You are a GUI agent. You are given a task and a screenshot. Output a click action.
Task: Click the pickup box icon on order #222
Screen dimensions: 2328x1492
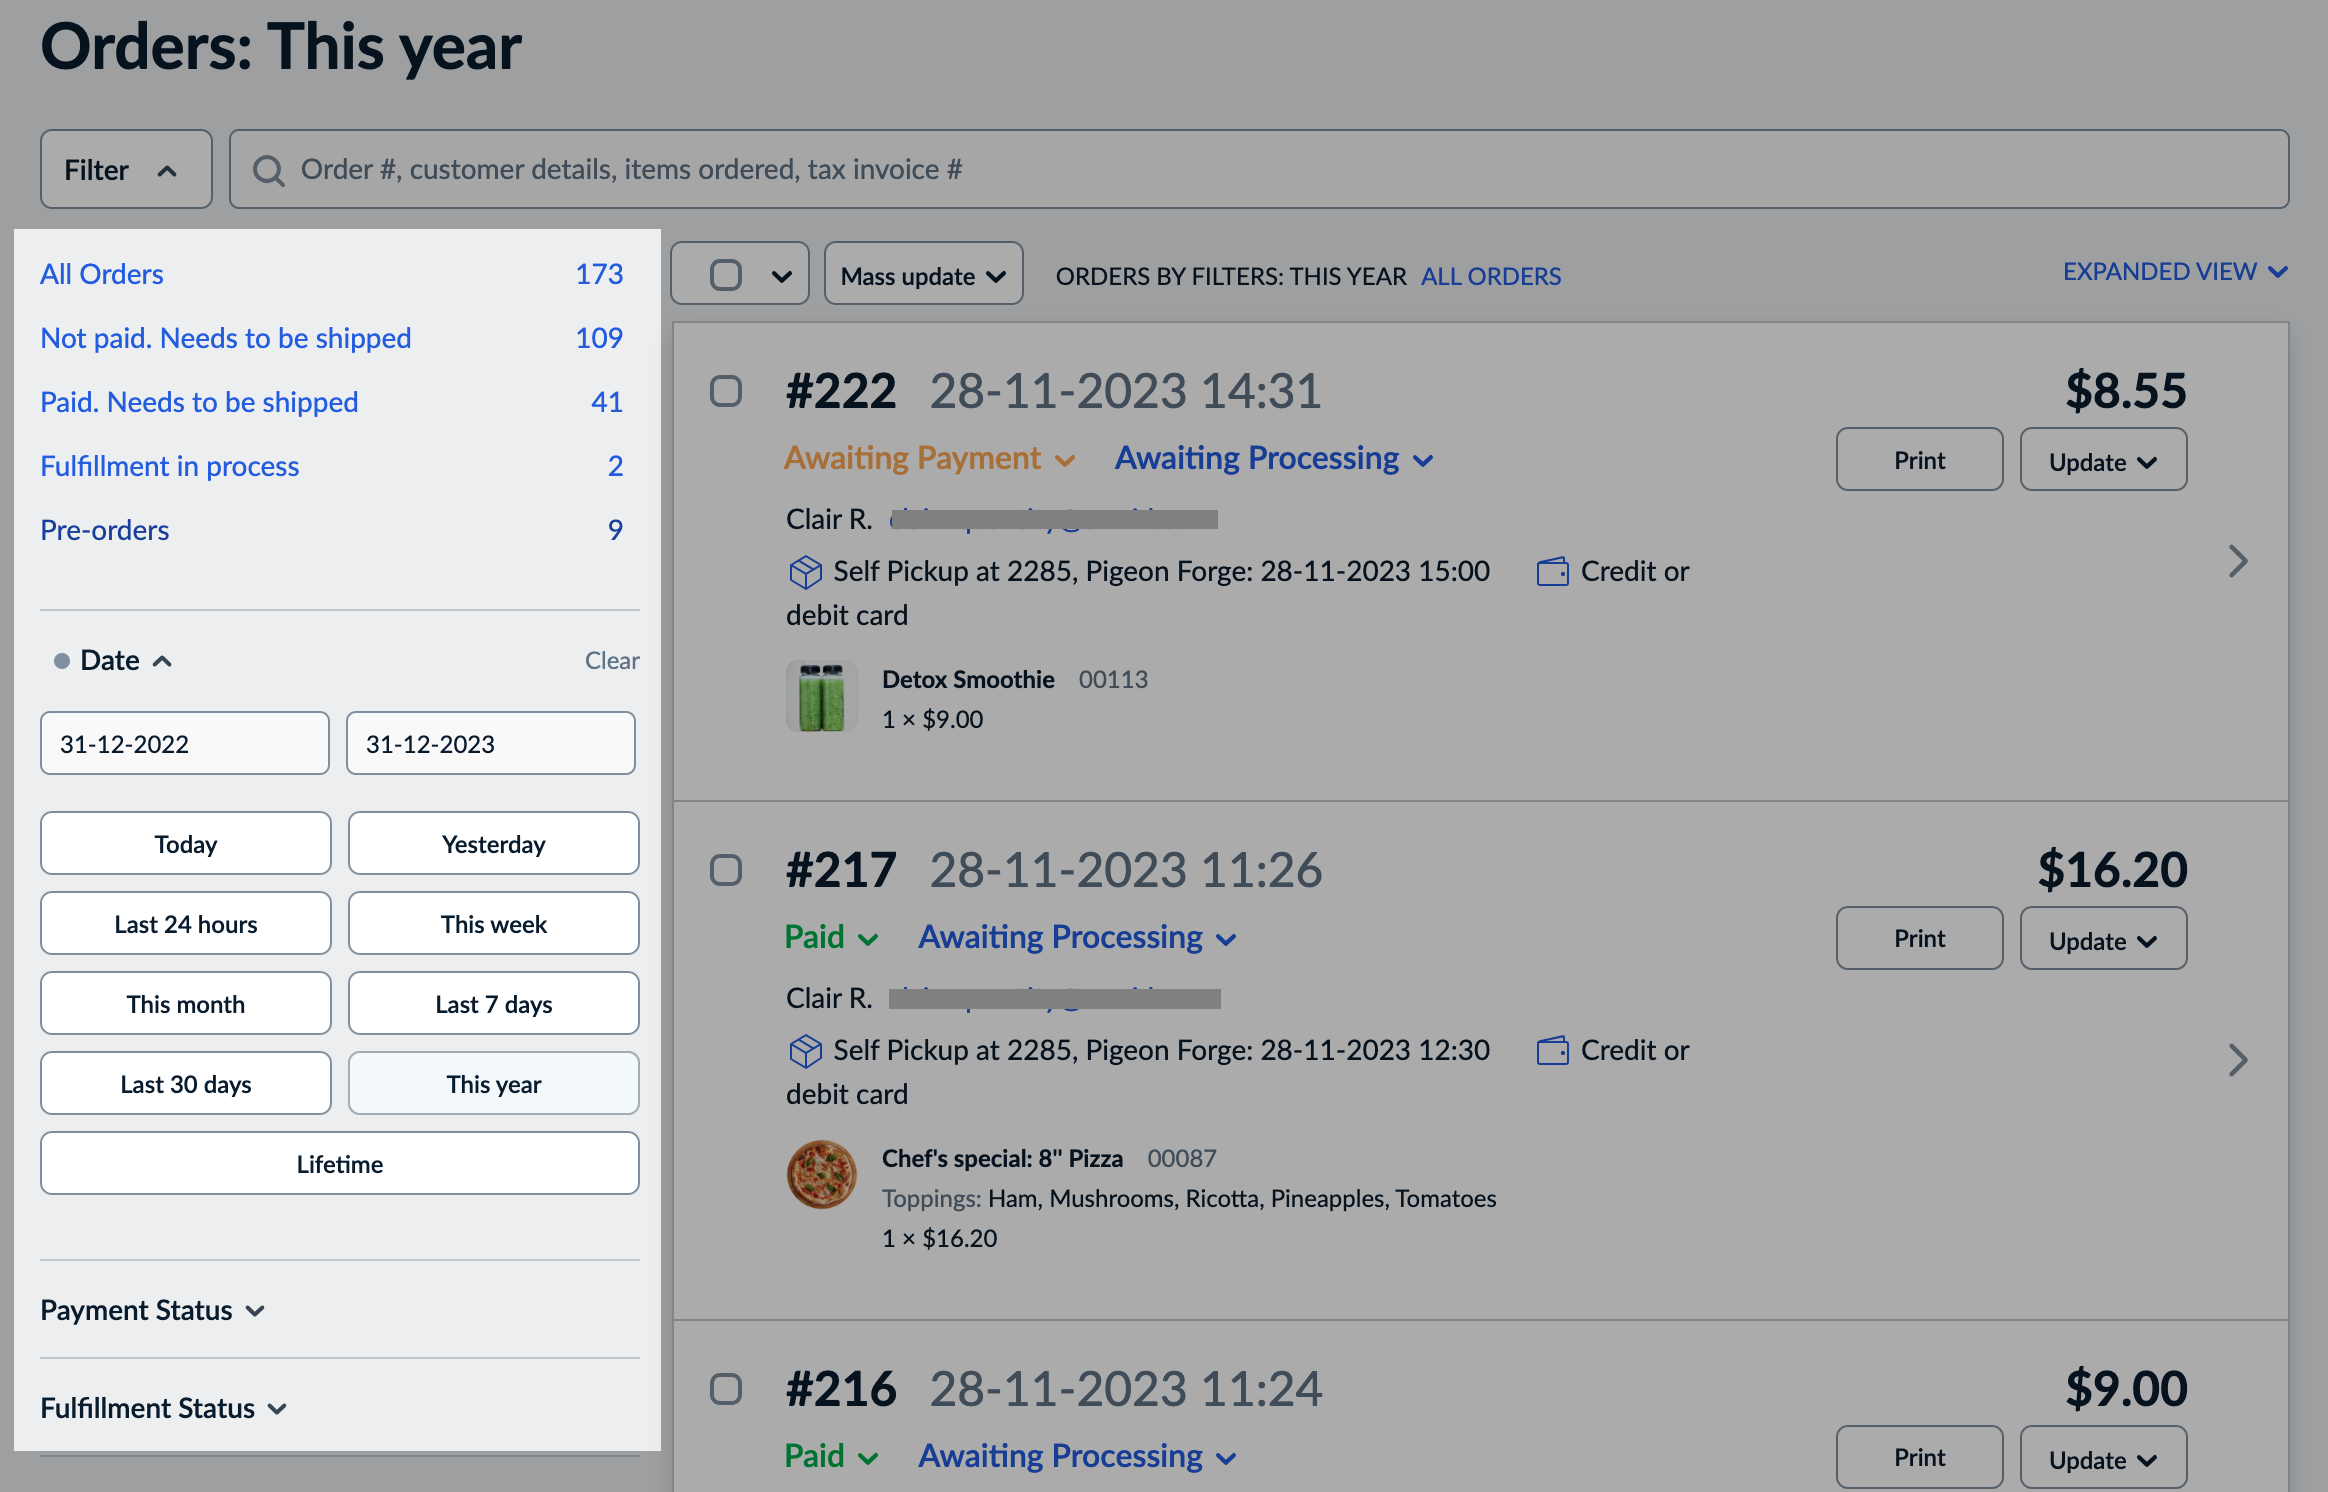tap(805, 572)
